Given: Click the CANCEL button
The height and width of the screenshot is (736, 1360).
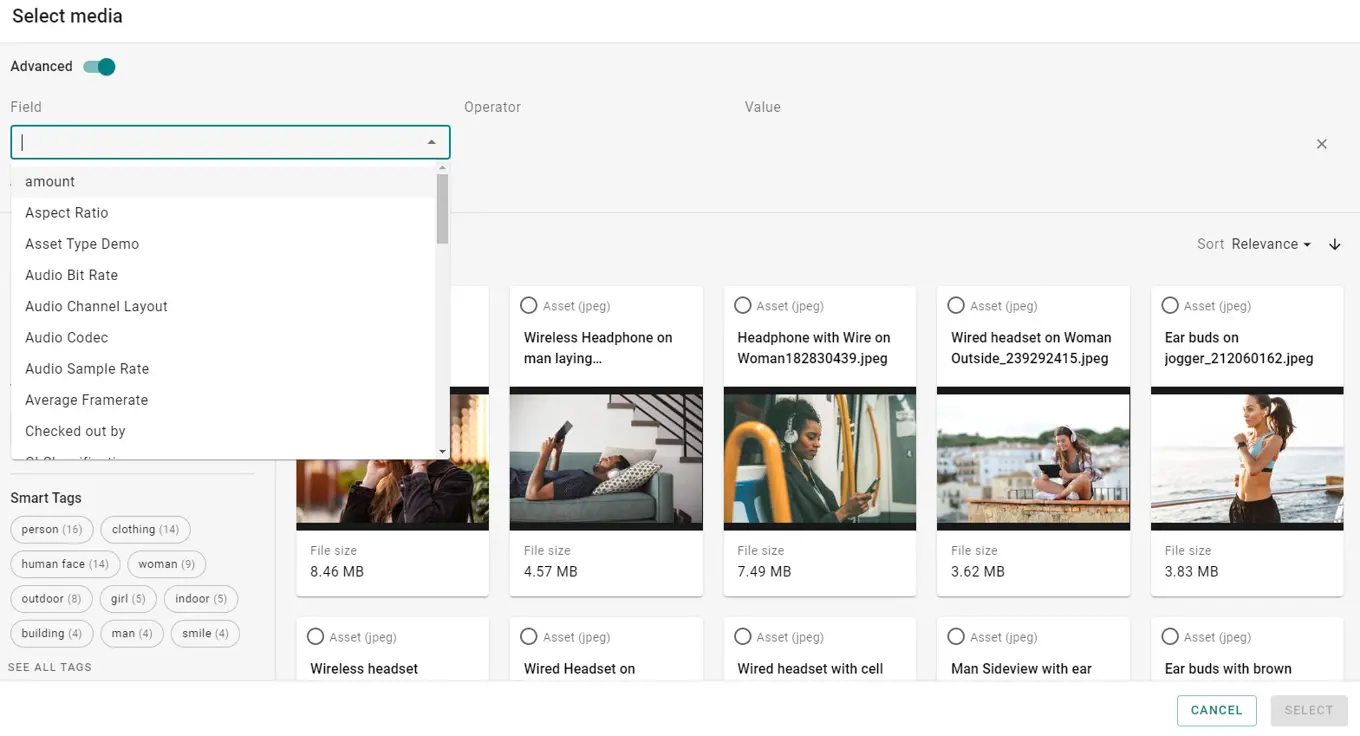Looking at the screenshot, I should click(1216, 710).
